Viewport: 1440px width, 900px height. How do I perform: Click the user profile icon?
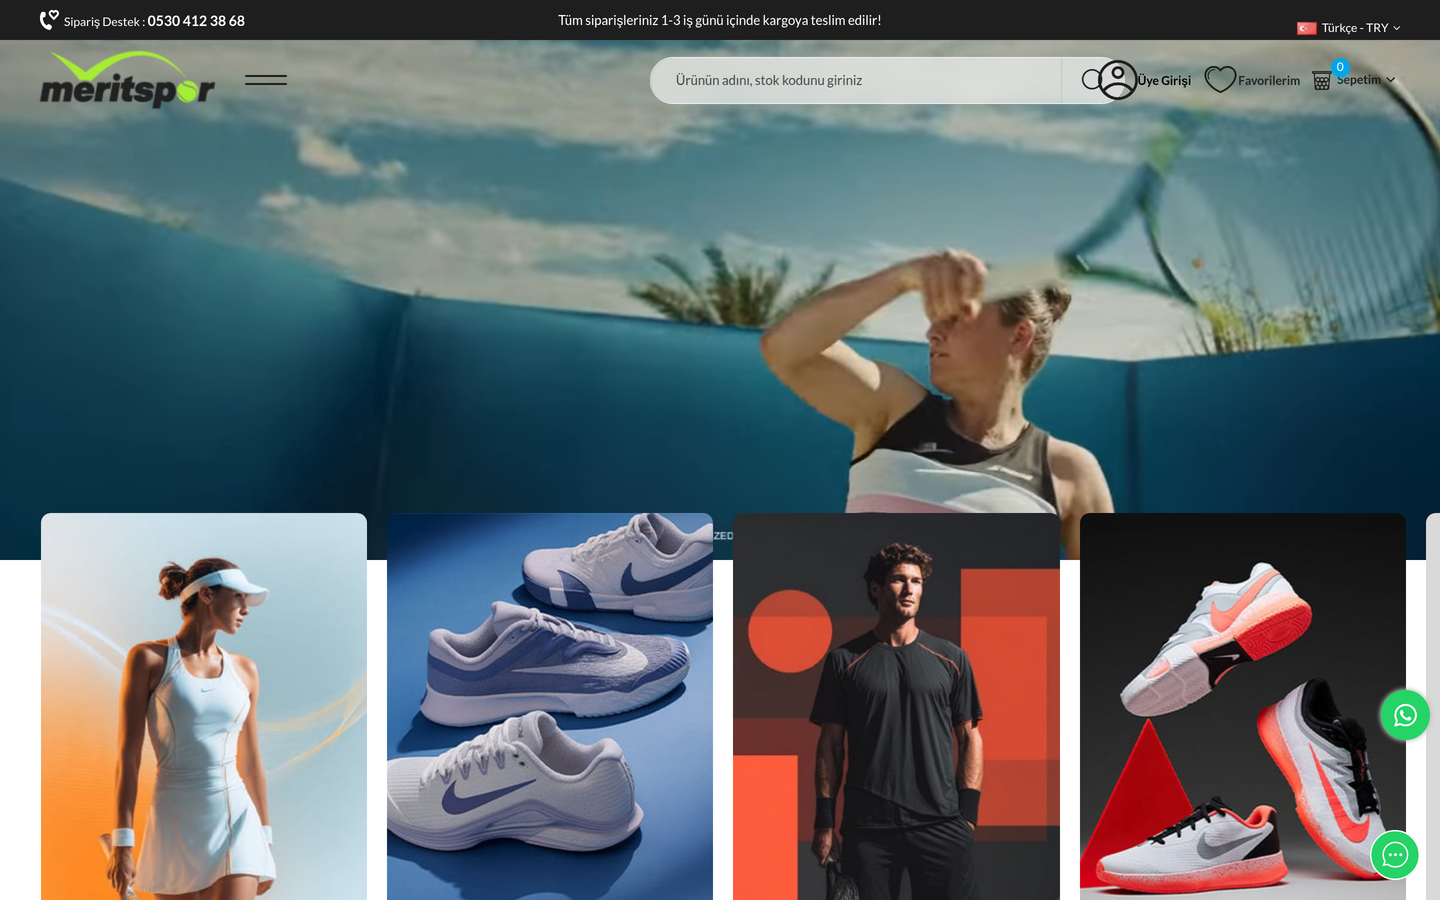point(1118,80)
